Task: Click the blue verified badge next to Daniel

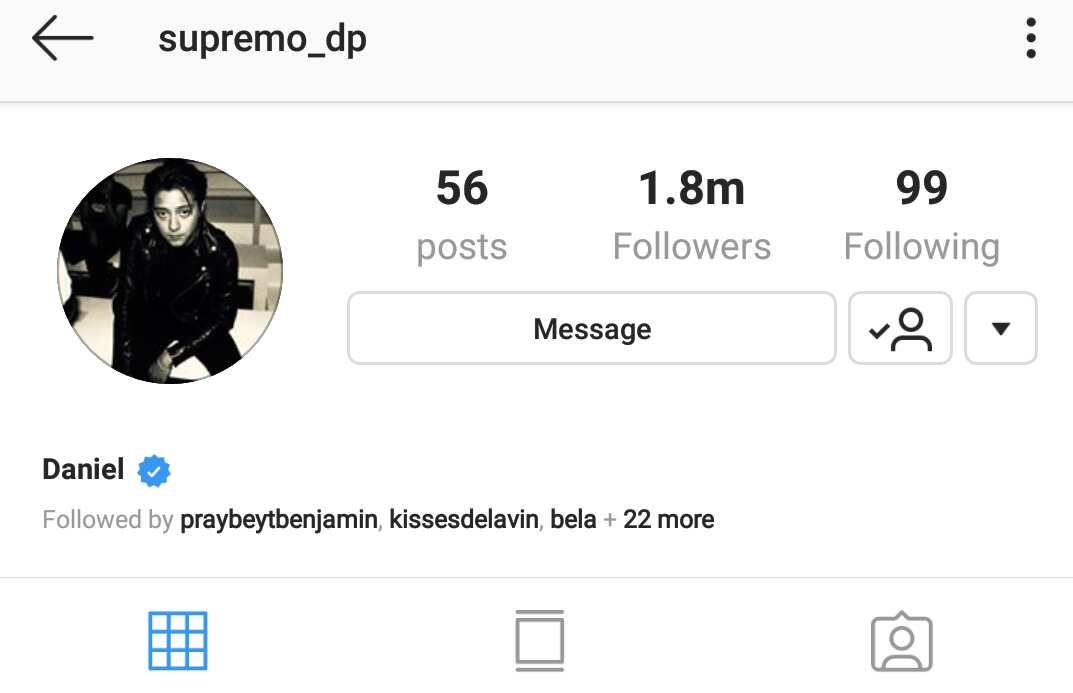Action: pyautogui.click(x=154, y=471)
